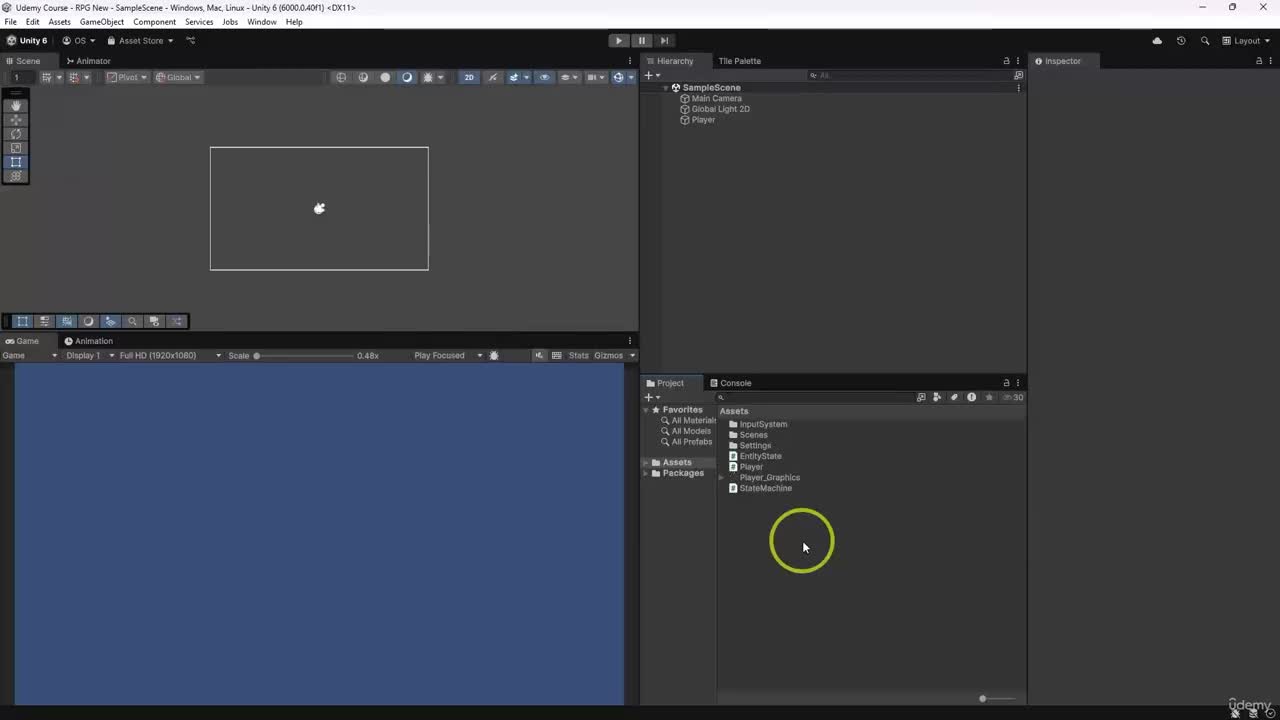The height and width of the screenshot is (720, 1280).
Task: Open the GameObject menu
Action: tap(102, 22)
